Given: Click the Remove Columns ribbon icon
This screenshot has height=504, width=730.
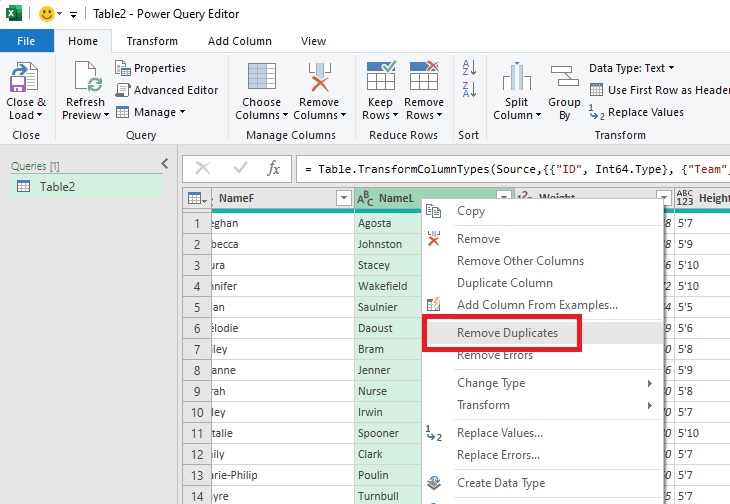Looking at the screenshot, I should click(x=319, y=77).
